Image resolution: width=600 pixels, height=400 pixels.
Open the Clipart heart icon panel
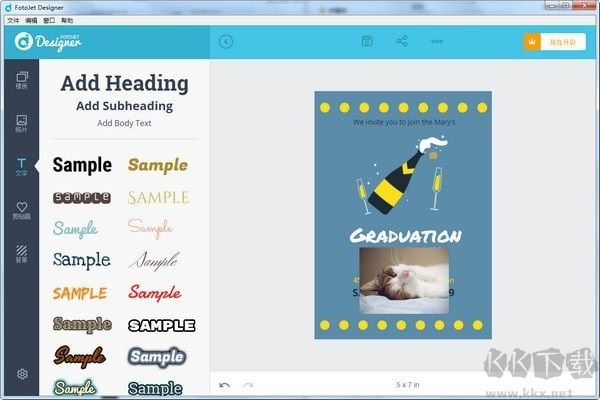point(22,211)
